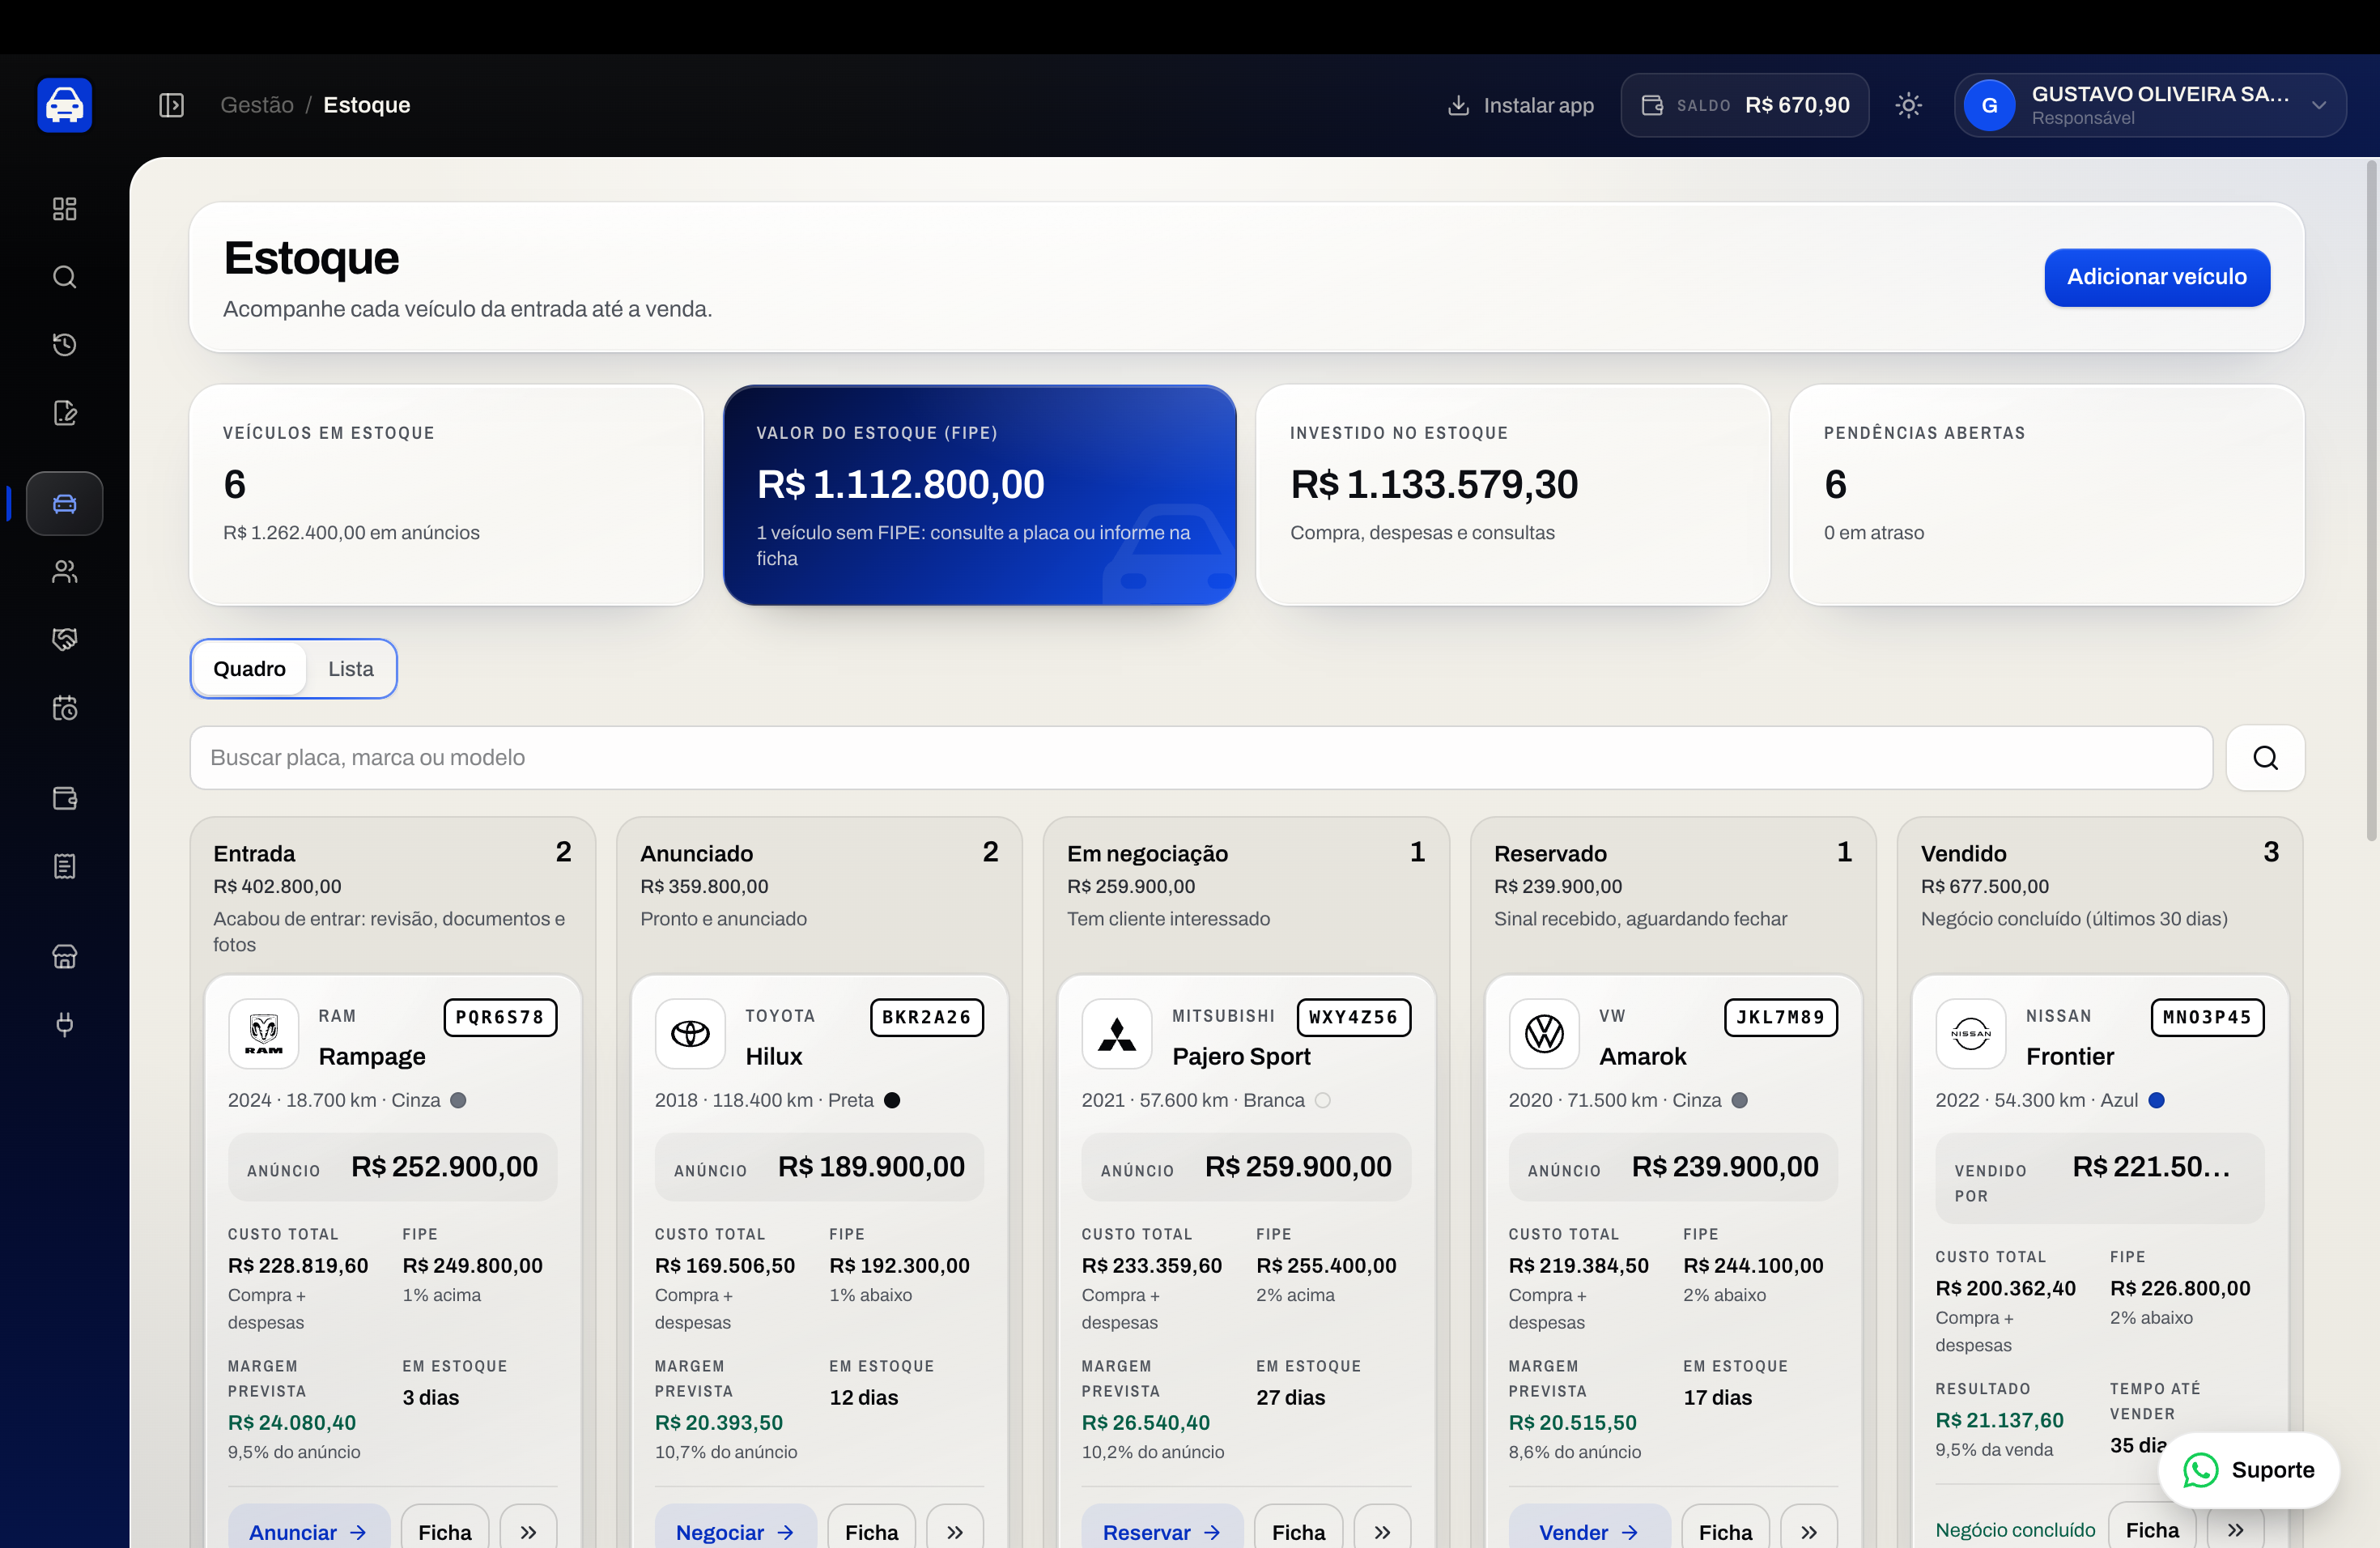The width and height of the screenshot is (2380, 1548).
Task: Open the plug integrations icon in sidebar
Action: coord(65,1024)
